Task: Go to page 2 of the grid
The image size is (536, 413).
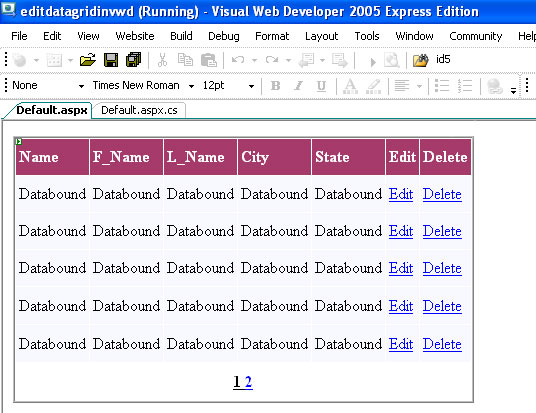Action: 249,382
